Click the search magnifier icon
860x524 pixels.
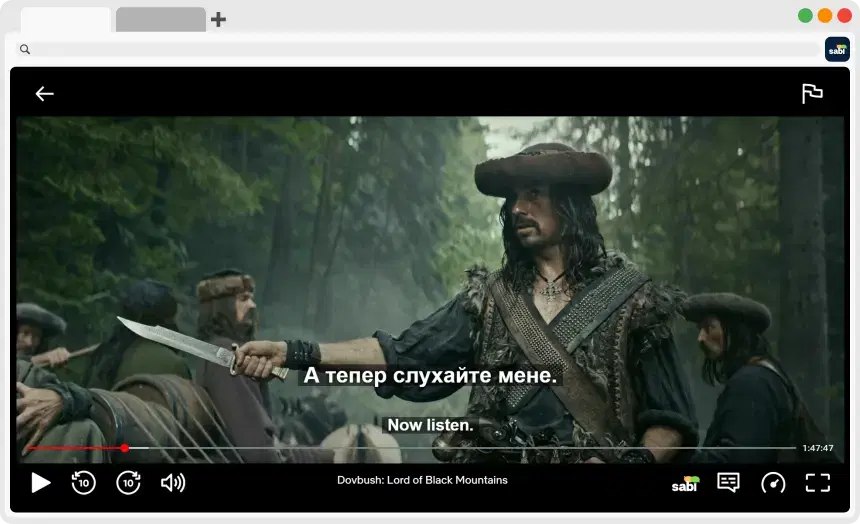point(25,49)
